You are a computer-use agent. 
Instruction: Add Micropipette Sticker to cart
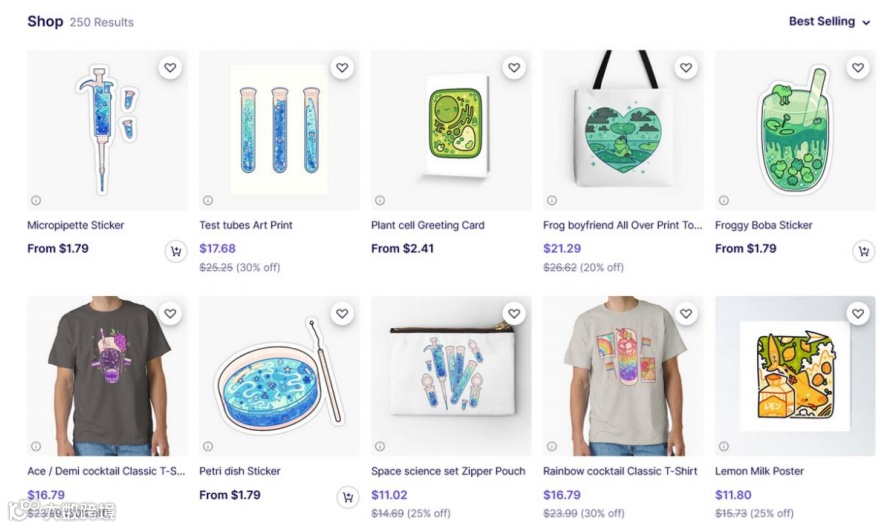click(176, 251)
